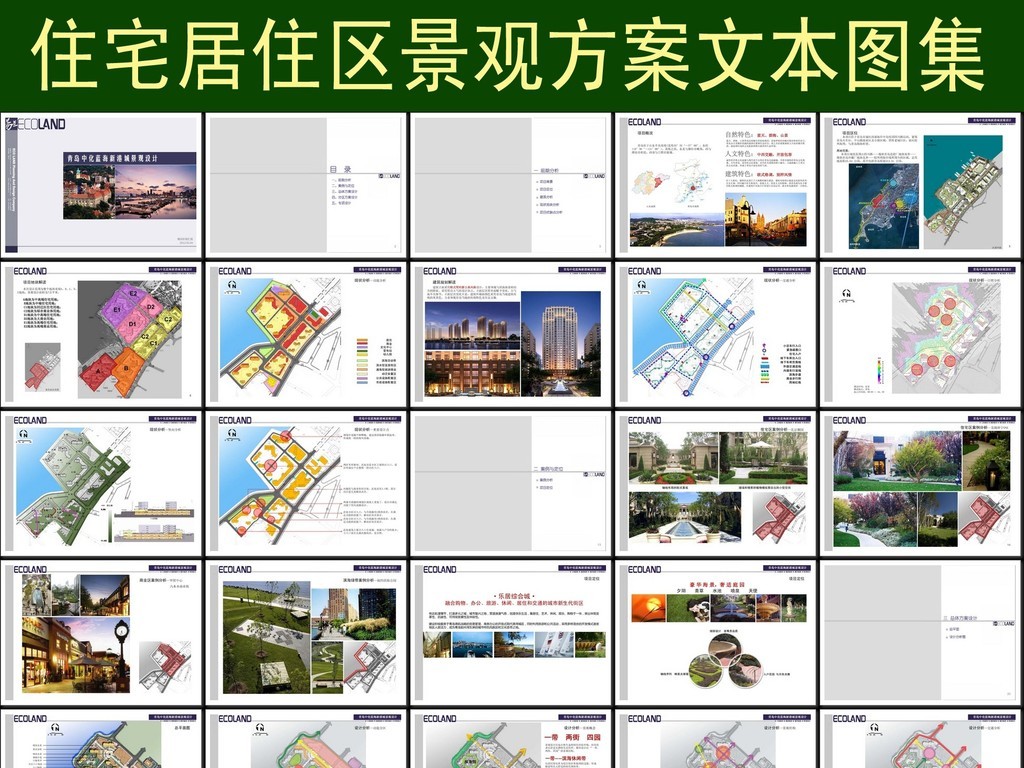1024x768 pixels.
Task: Click the north arrow on the green landscape plan
Action: [x=23, y=436]
